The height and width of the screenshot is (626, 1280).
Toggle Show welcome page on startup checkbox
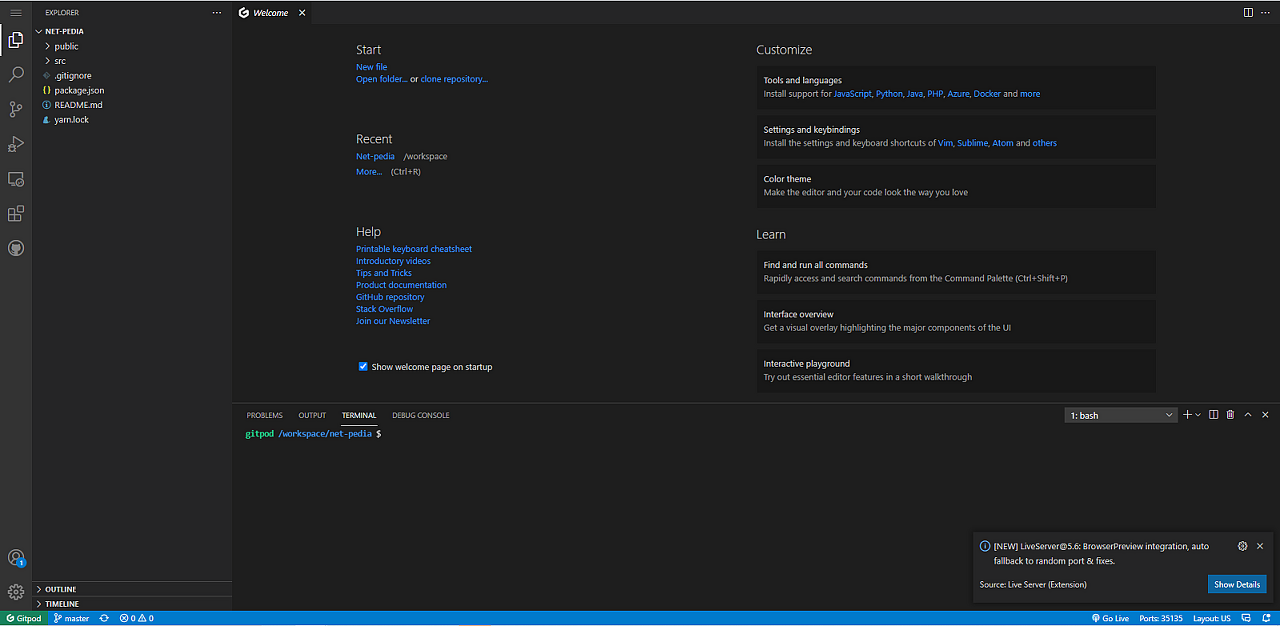(x=363, y=366)
